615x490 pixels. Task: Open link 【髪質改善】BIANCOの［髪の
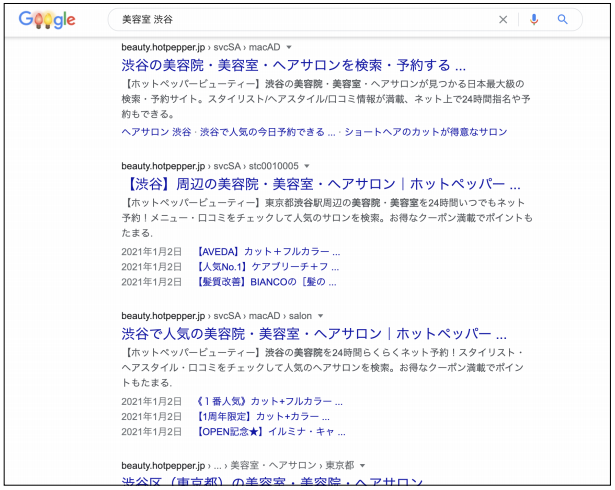point(265,282)
